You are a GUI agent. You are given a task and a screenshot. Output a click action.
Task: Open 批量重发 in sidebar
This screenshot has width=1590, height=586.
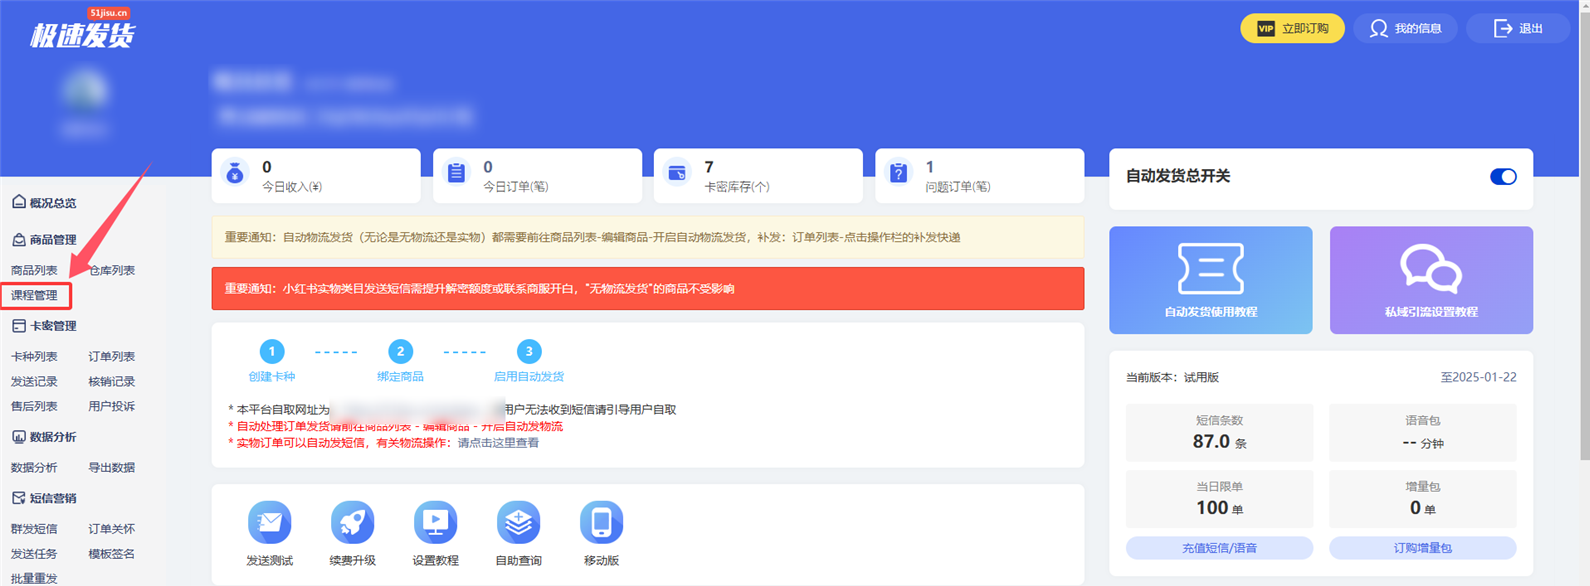(34, 578)
